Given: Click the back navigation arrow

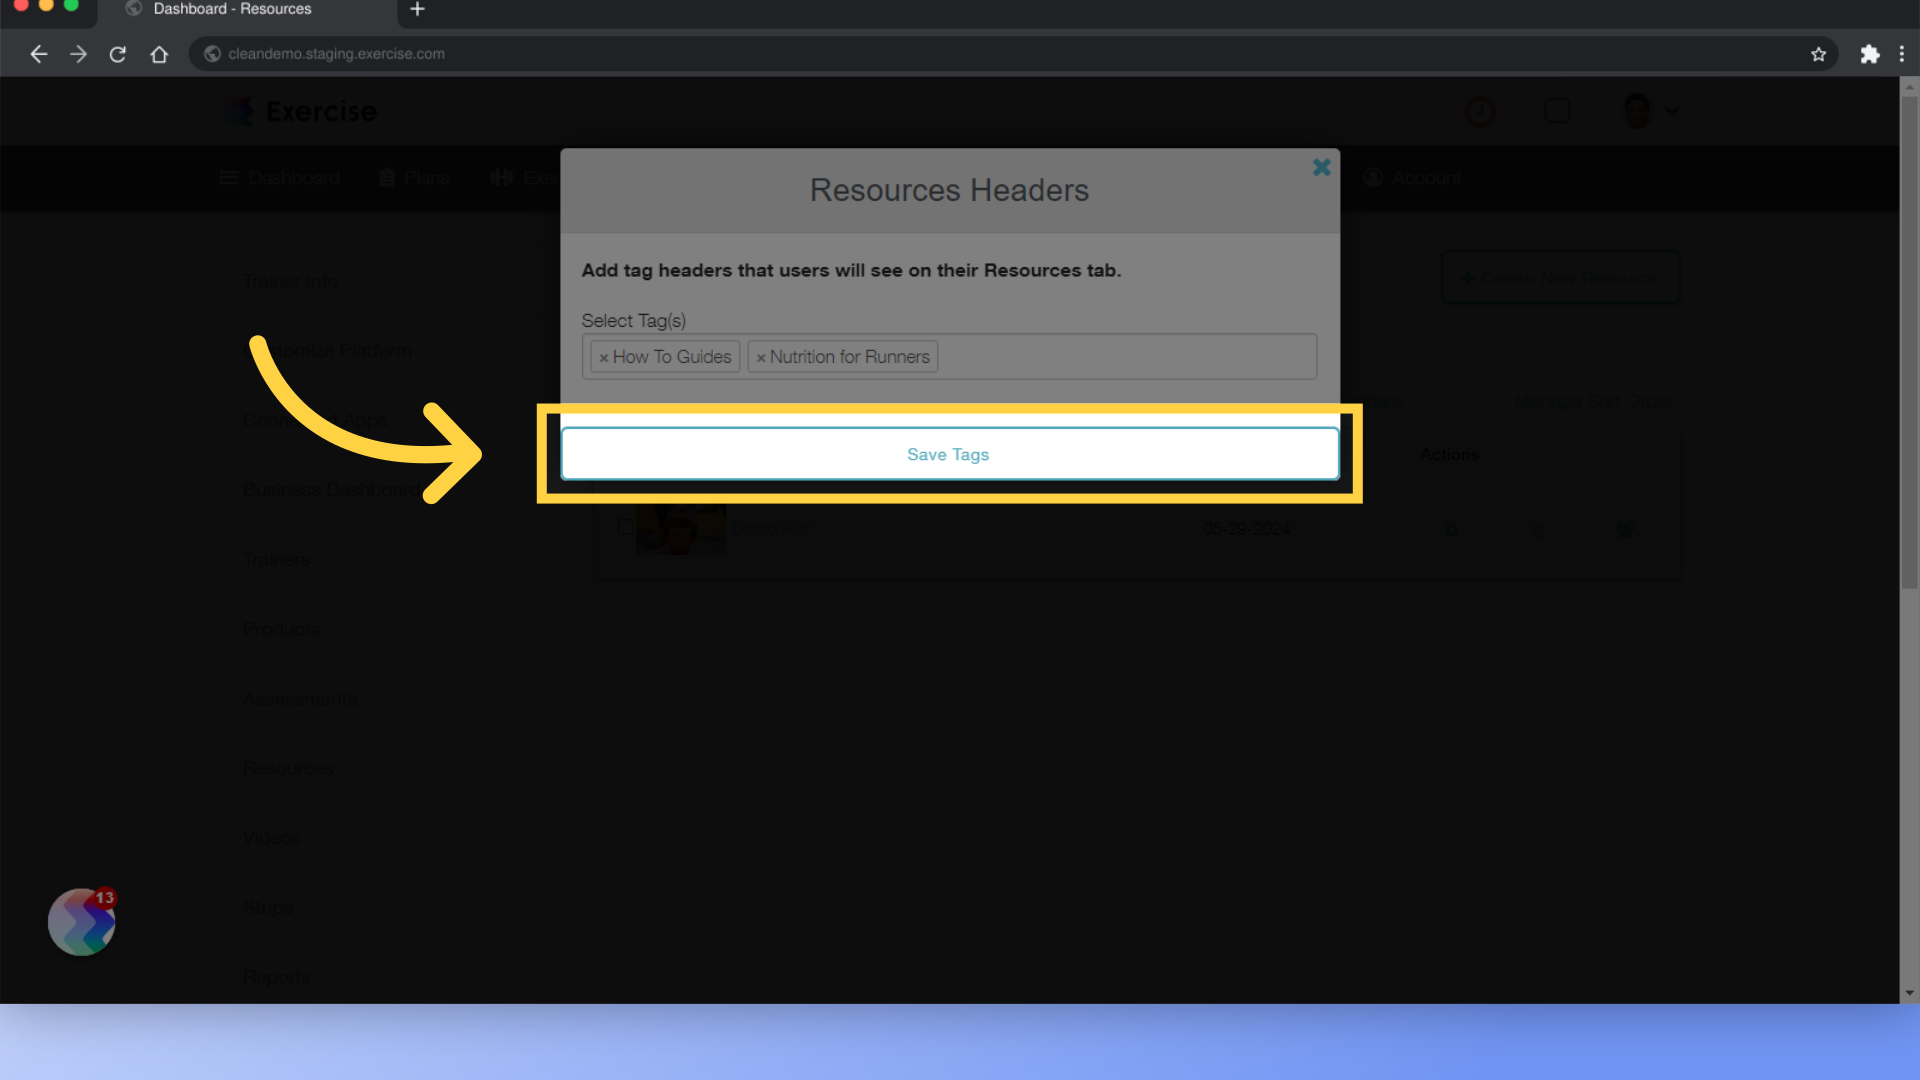Looking at the screenshot, I should click(x=38, y=54).
